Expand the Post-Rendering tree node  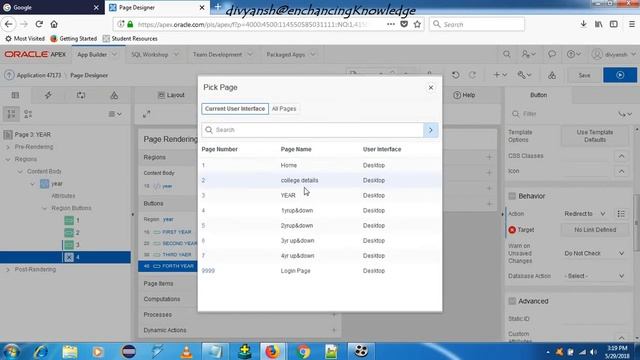tap(8, 269)
